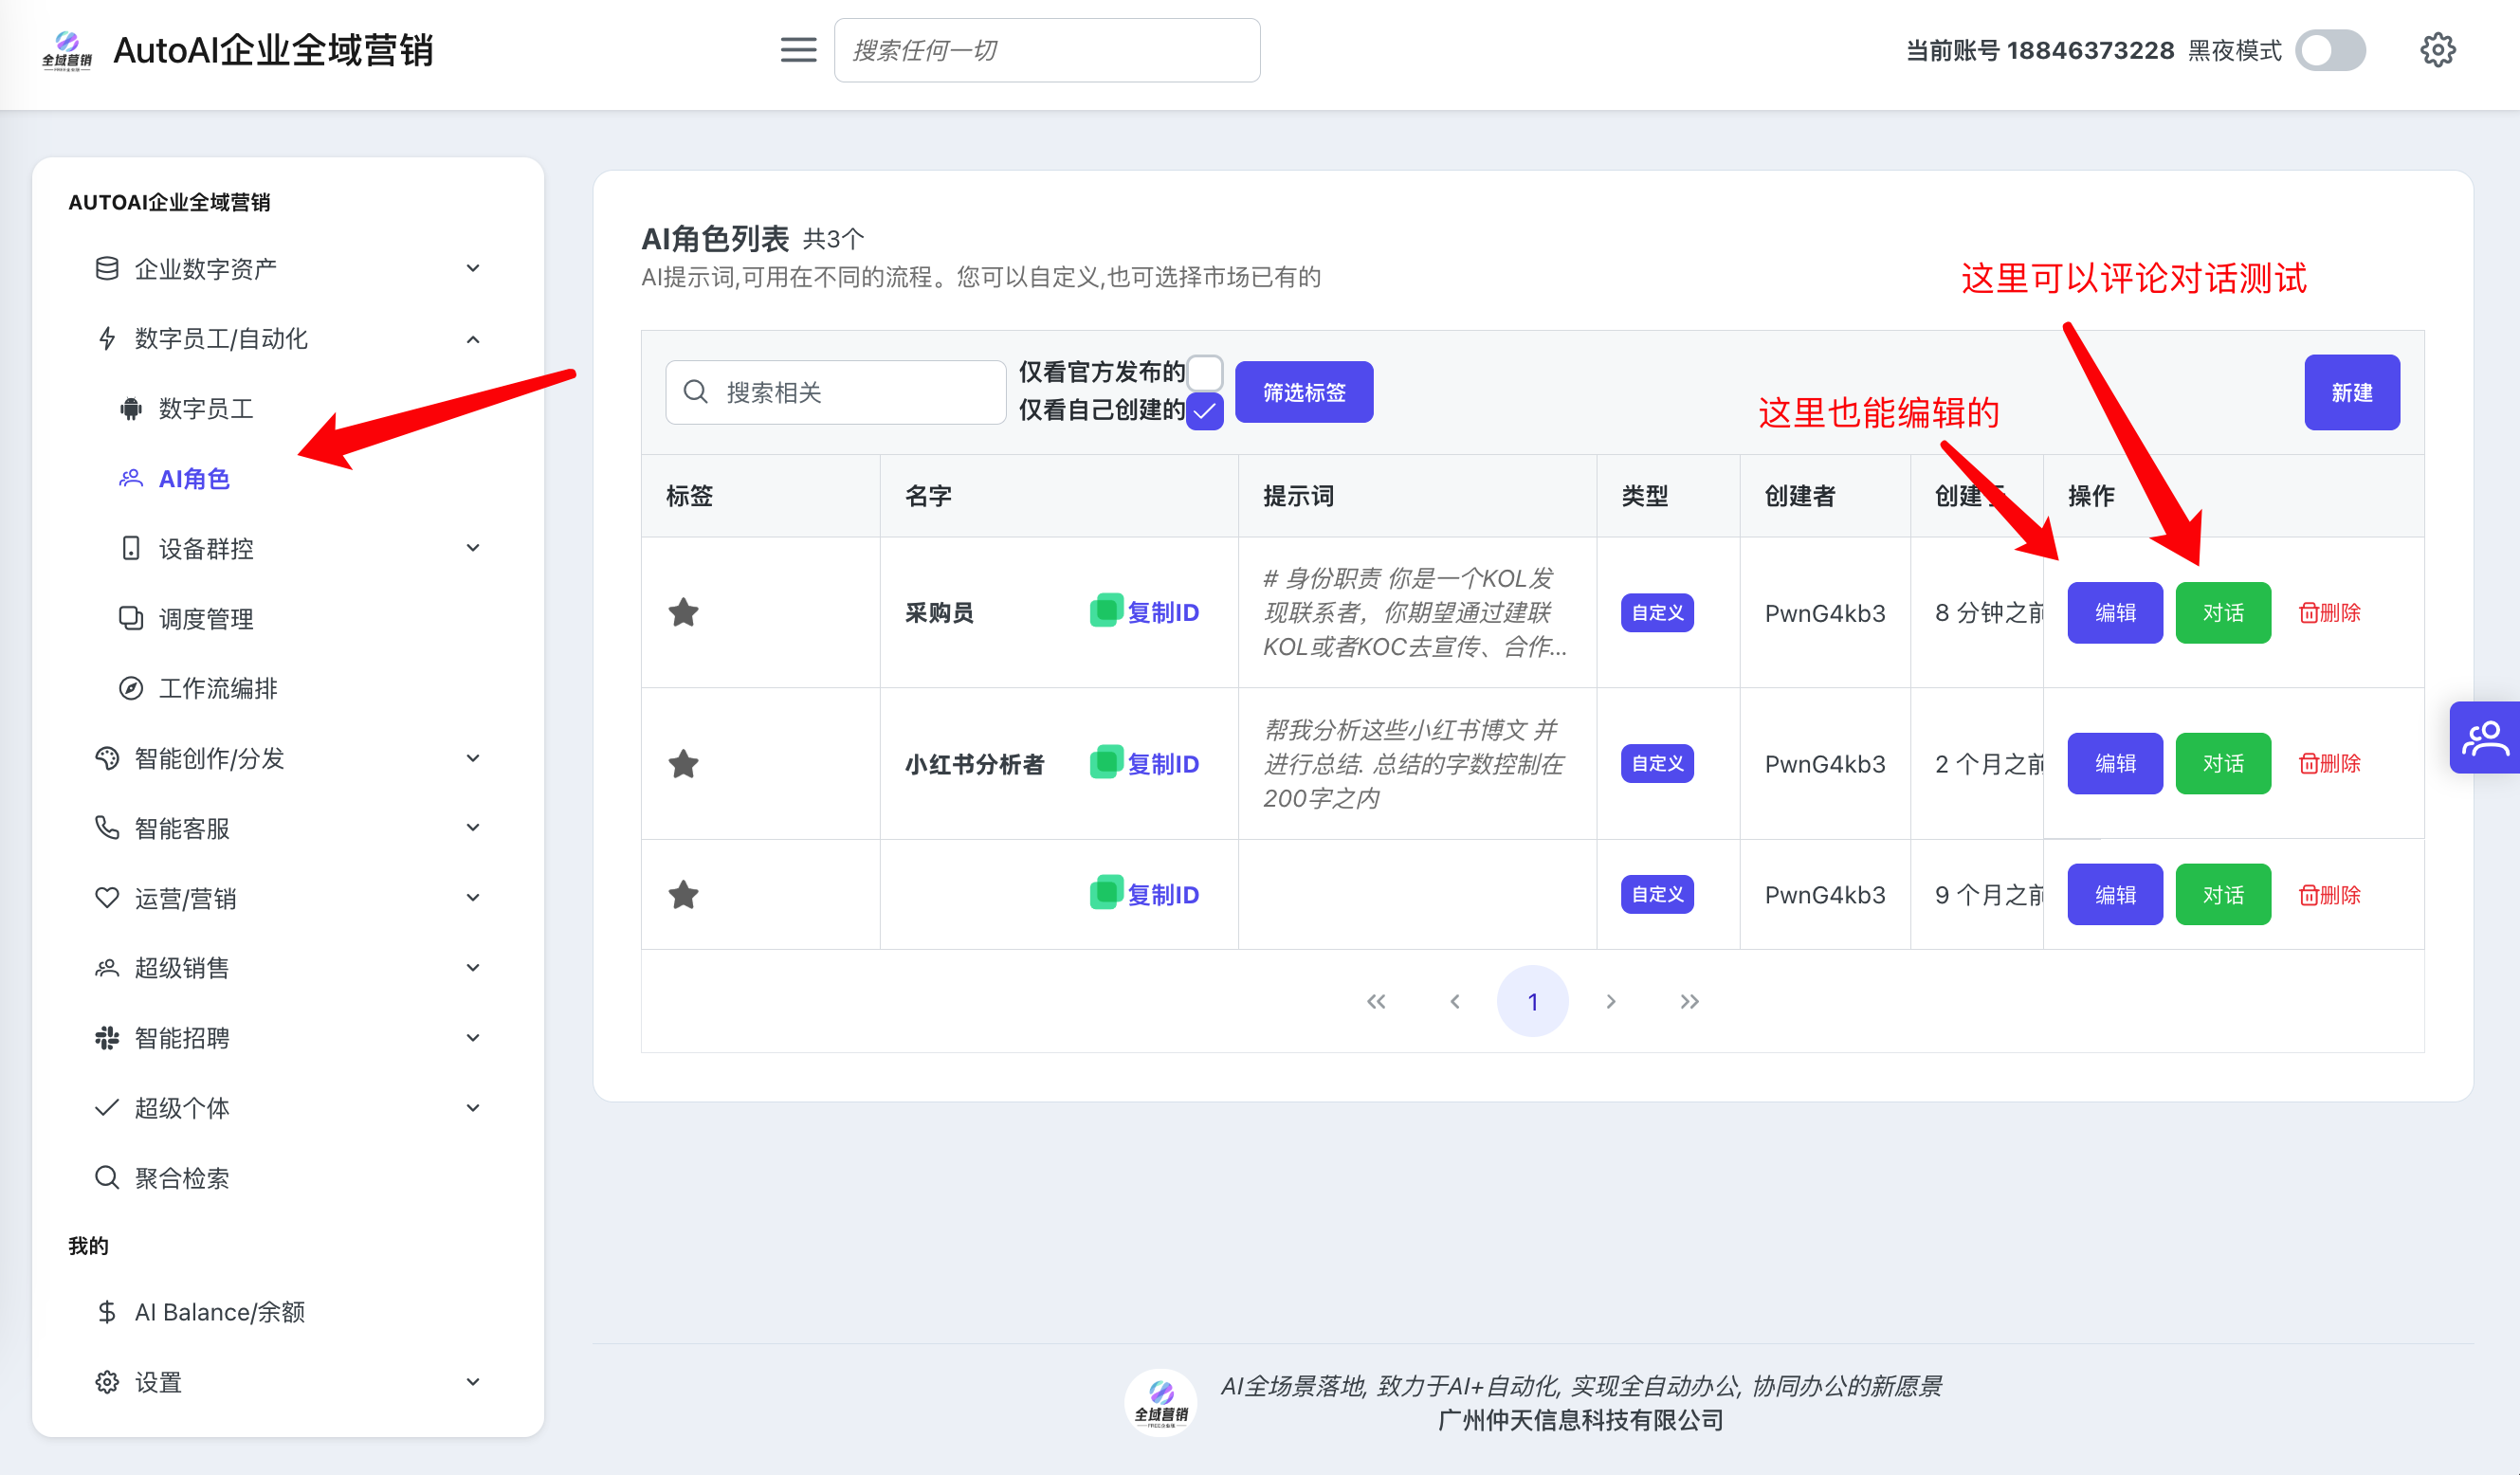Viewport: 2520px width, 1475px height.
Task: Start 对话 with 小红书分析者 role
Action: (2223, 763)
